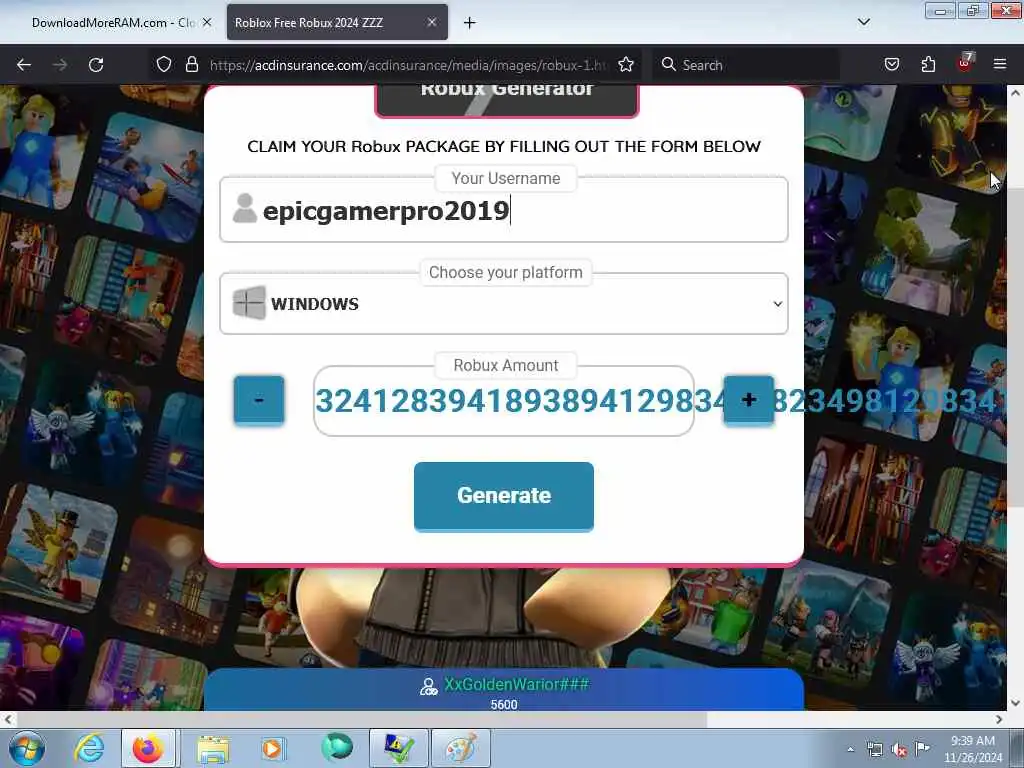Open the warning checkmark taskbar app
Screen dimensions: 1024x768
(x=399, y=748)
